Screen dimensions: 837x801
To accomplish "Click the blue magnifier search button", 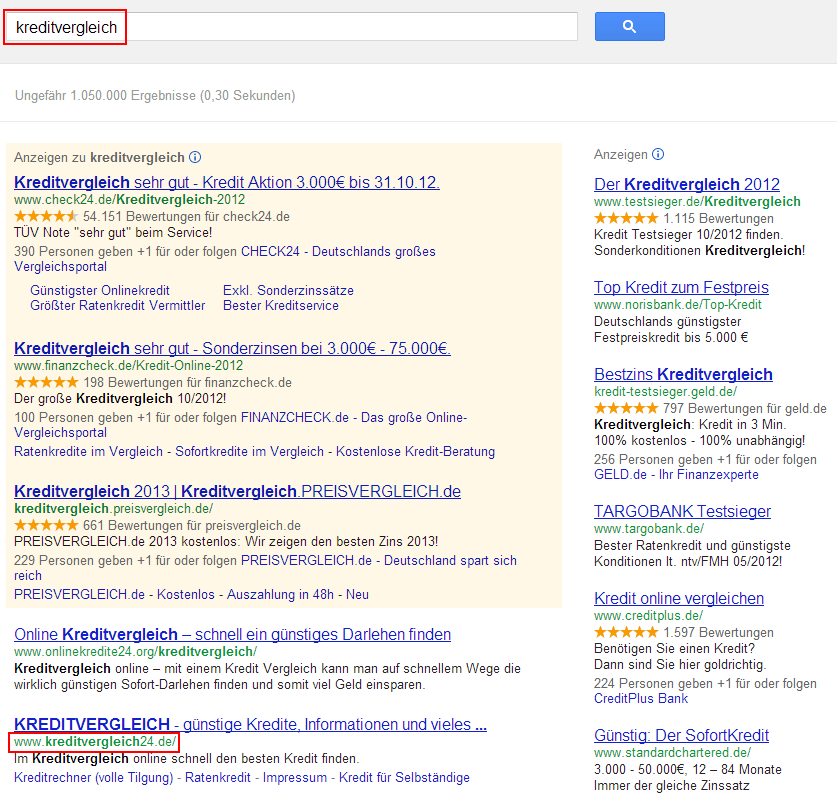I will pyautogui.click(x=629, y=27).
